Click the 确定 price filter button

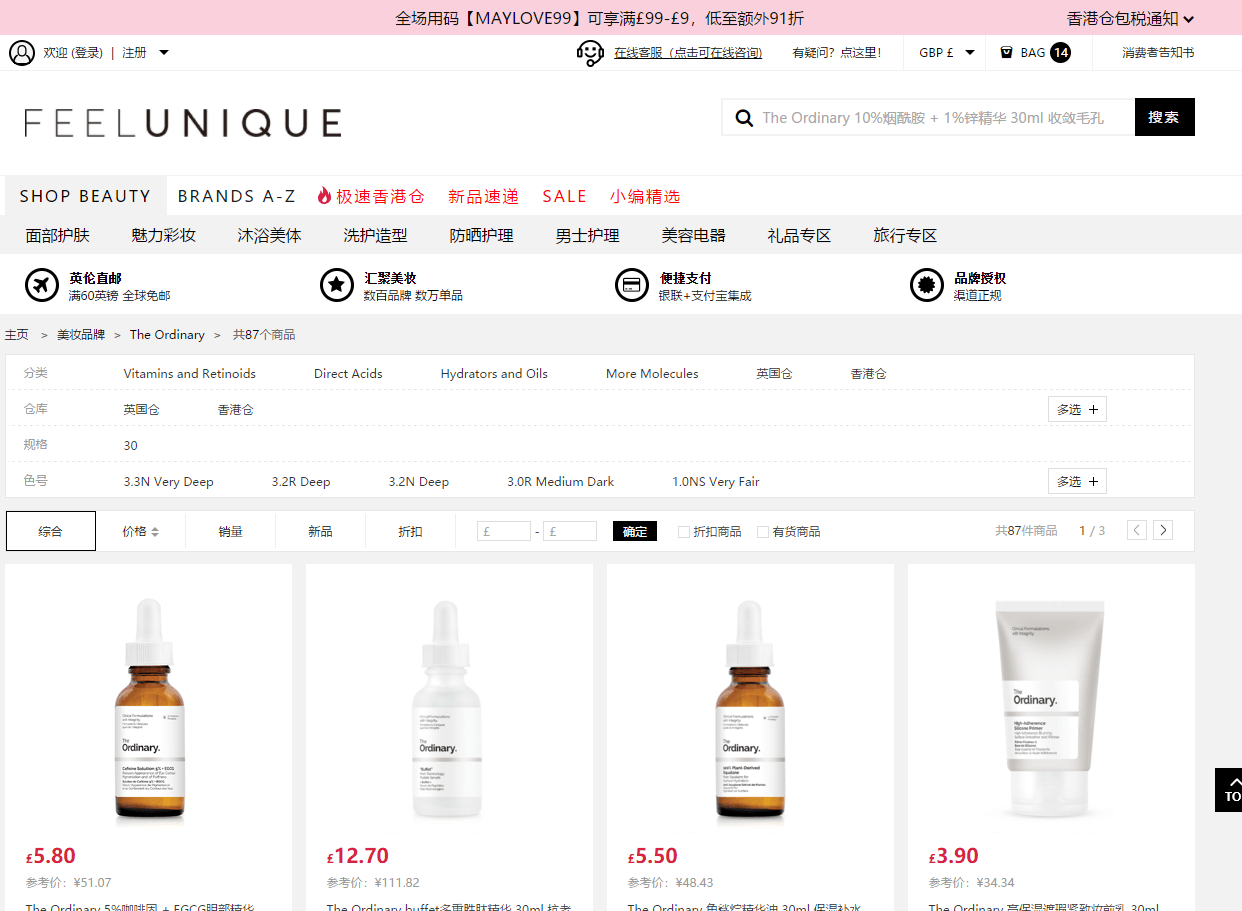(635, 532)
